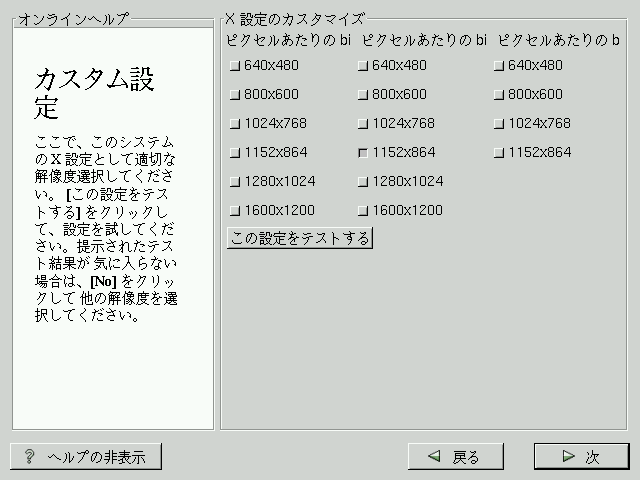Viewport: 640px width, 480px height.
Task: Proceed with the 次 button
Action: pos(581,457)
